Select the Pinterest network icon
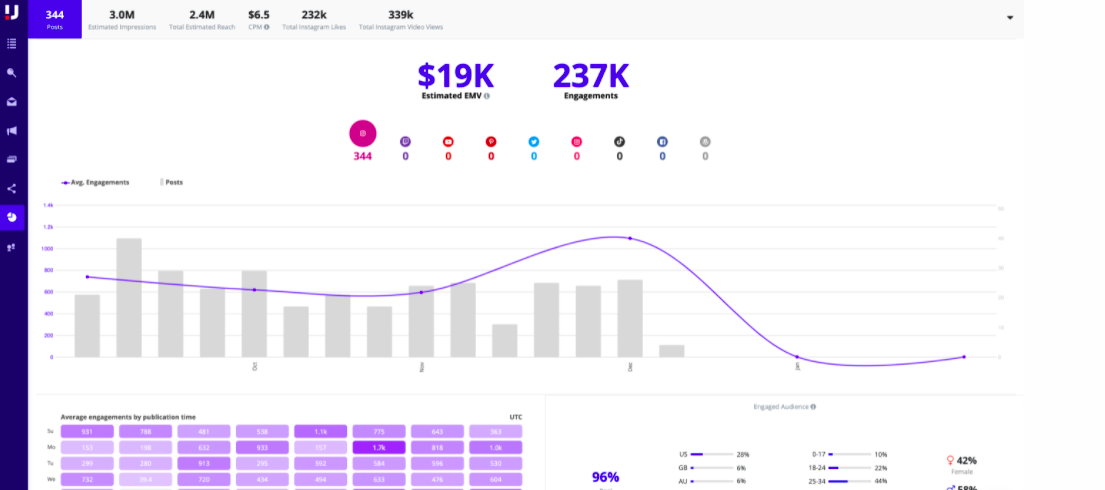This screenshot has height=490, width=1105. tap(491, 142)
